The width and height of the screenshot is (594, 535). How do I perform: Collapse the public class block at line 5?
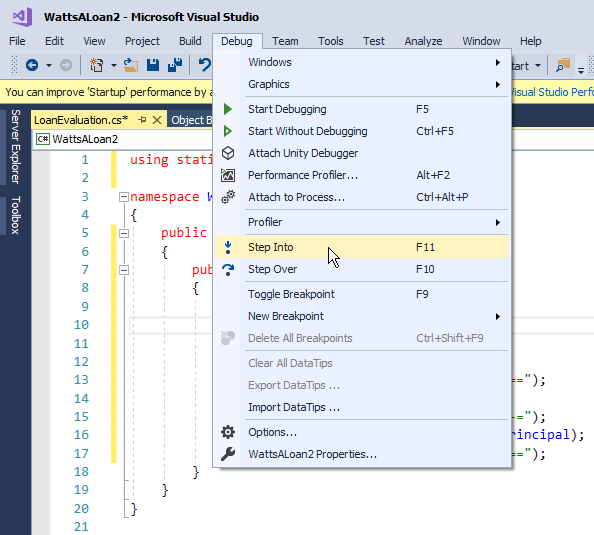coord(123,233)
